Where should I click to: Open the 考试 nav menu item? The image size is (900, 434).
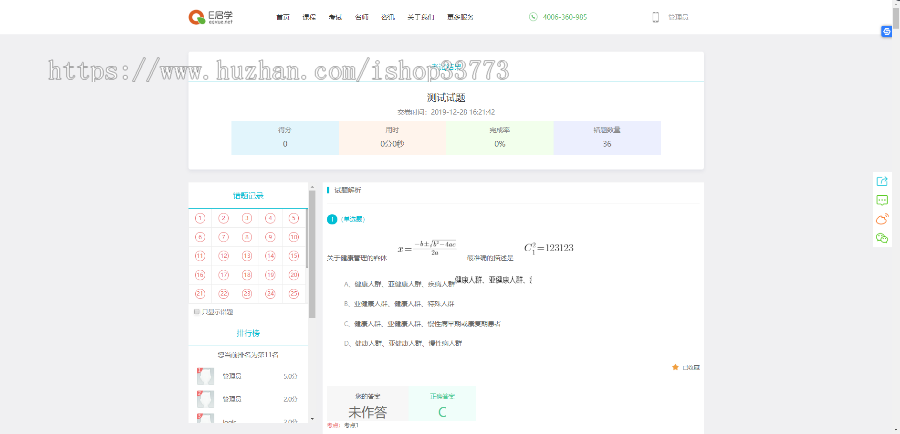tap(335, 17)
